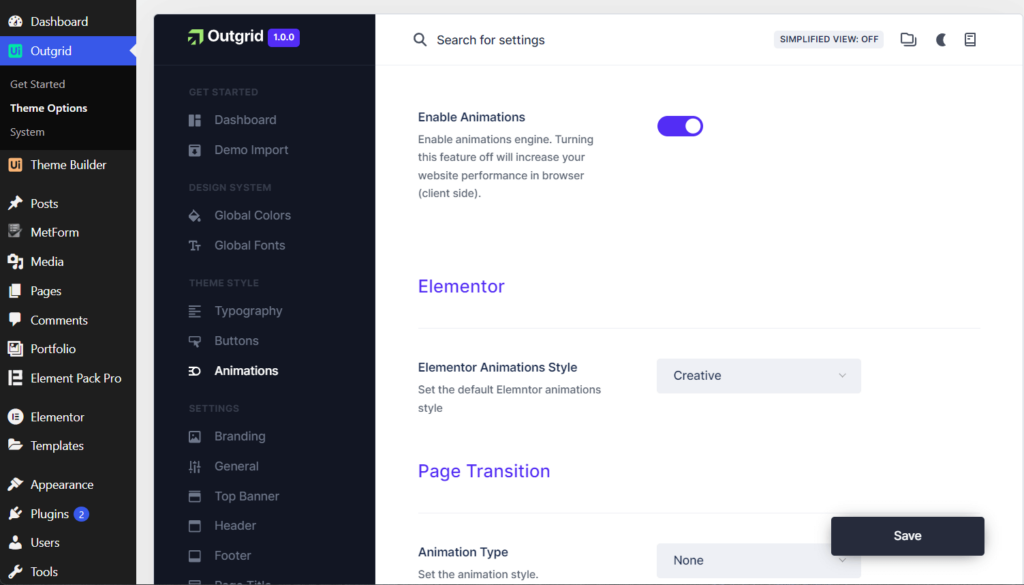Open the Elementor Animations Style dropdown
This screenshot has width=1024, height=585.
(759, 376)
